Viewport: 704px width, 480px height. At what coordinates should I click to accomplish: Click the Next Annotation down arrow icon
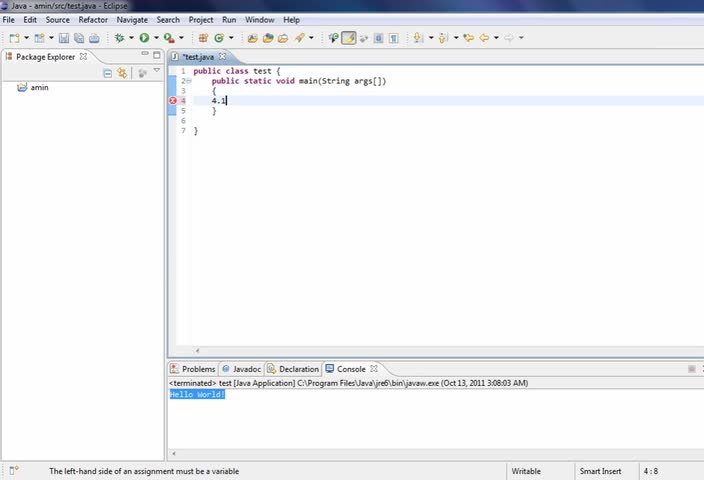click(x=418, y=38)
